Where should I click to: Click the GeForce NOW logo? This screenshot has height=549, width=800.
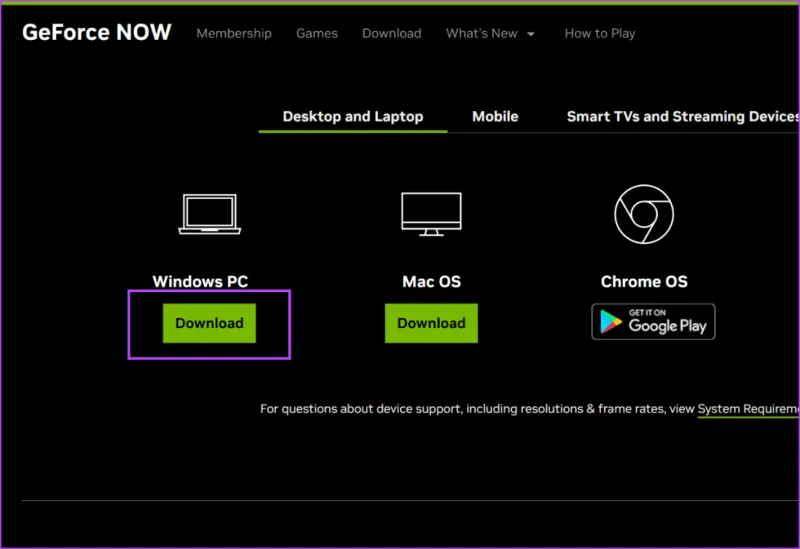[x=96, y=32]
